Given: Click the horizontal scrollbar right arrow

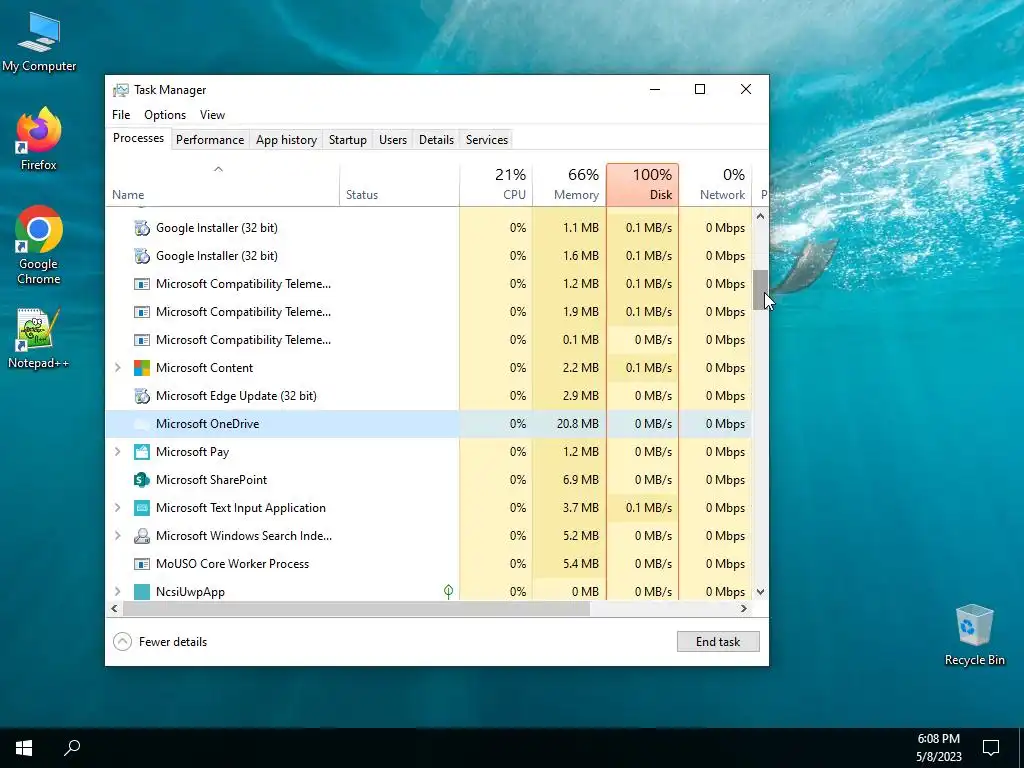Looking at the screenshot, I should 744,609.
